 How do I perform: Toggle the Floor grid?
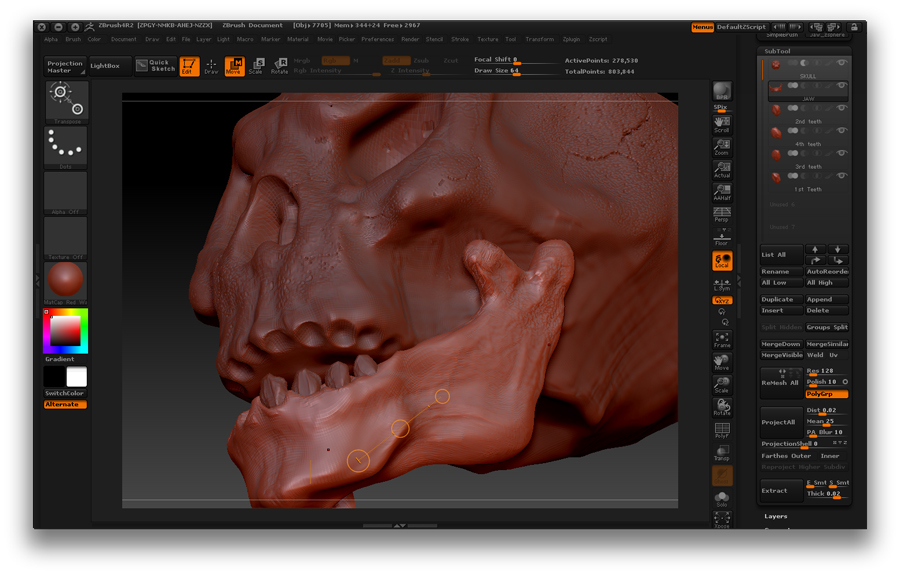click(722, 237)
